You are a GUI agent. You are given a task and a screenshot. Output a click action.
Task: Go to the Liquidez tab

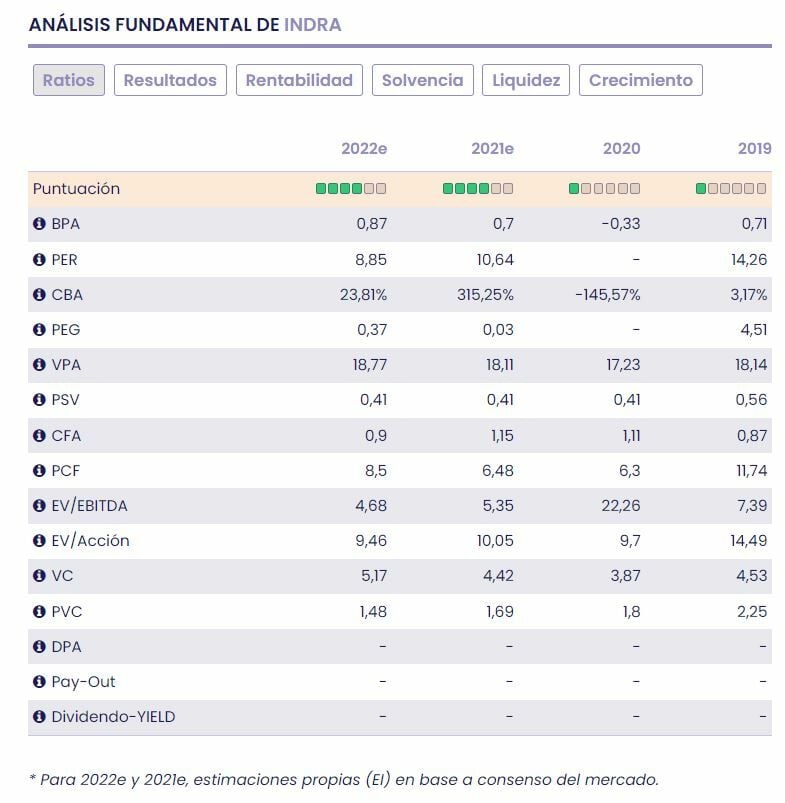click(x=526, y=81)
